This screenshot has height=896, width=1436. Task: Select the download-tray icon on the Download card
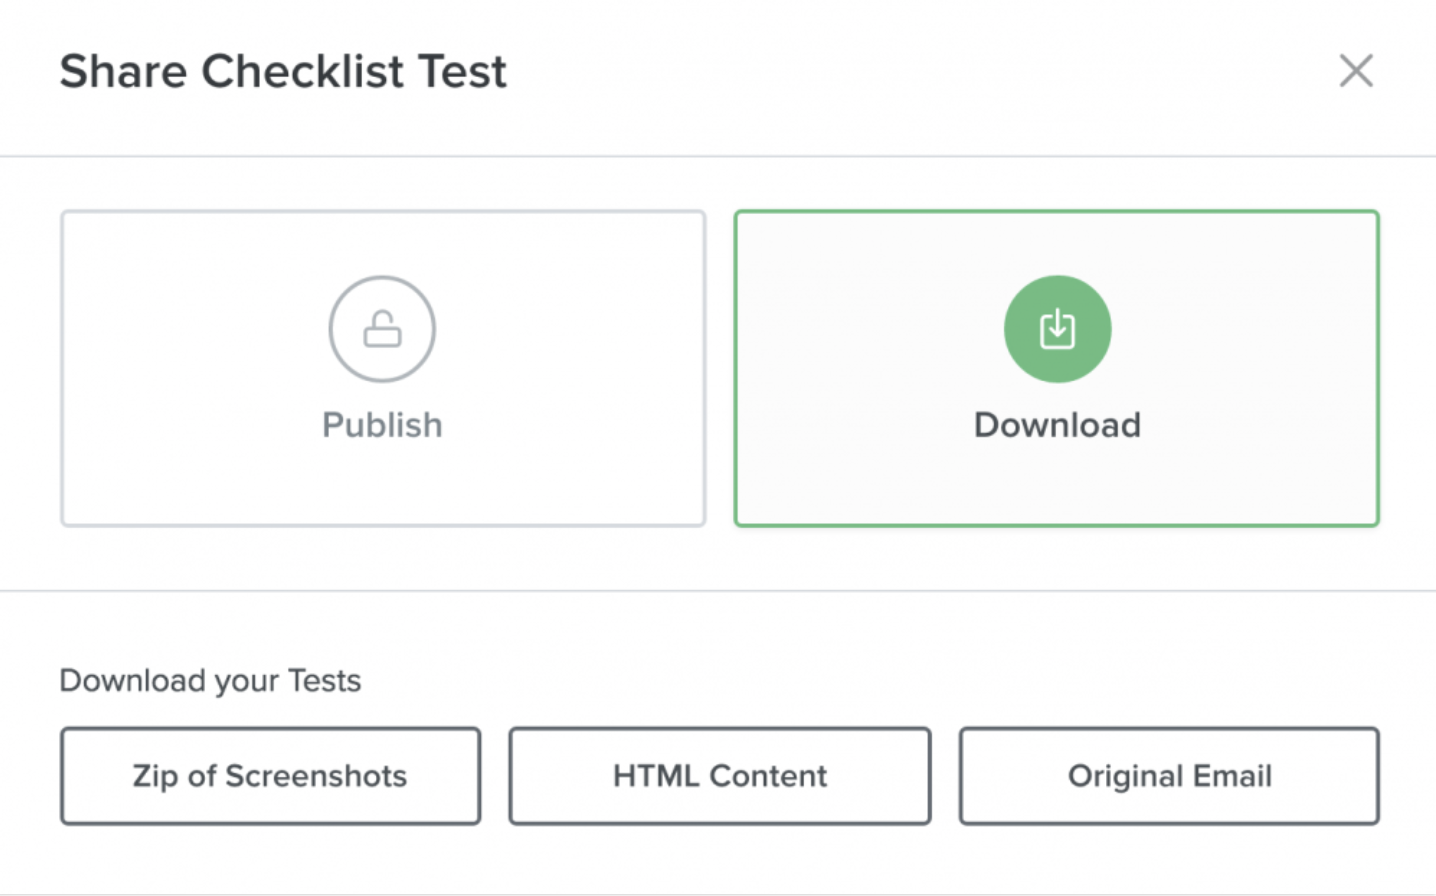1056,328
